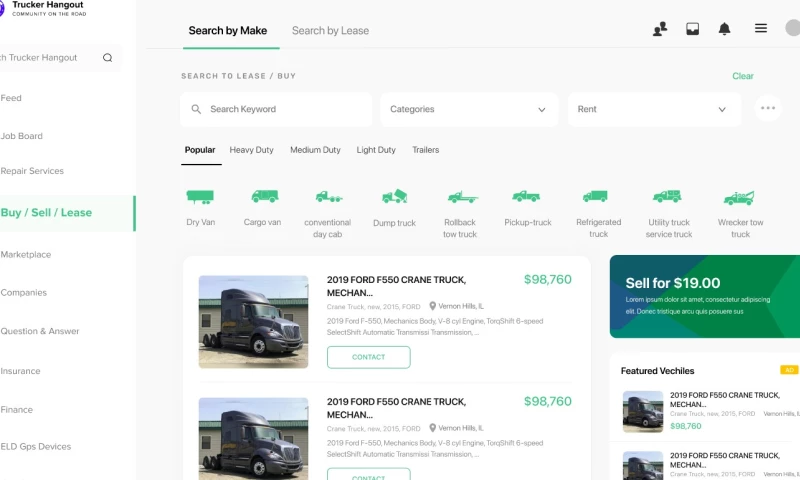Screen dimensions: 800x480
Task: Click the AD badge in Featured Vehicles
Action: point(789,370)
